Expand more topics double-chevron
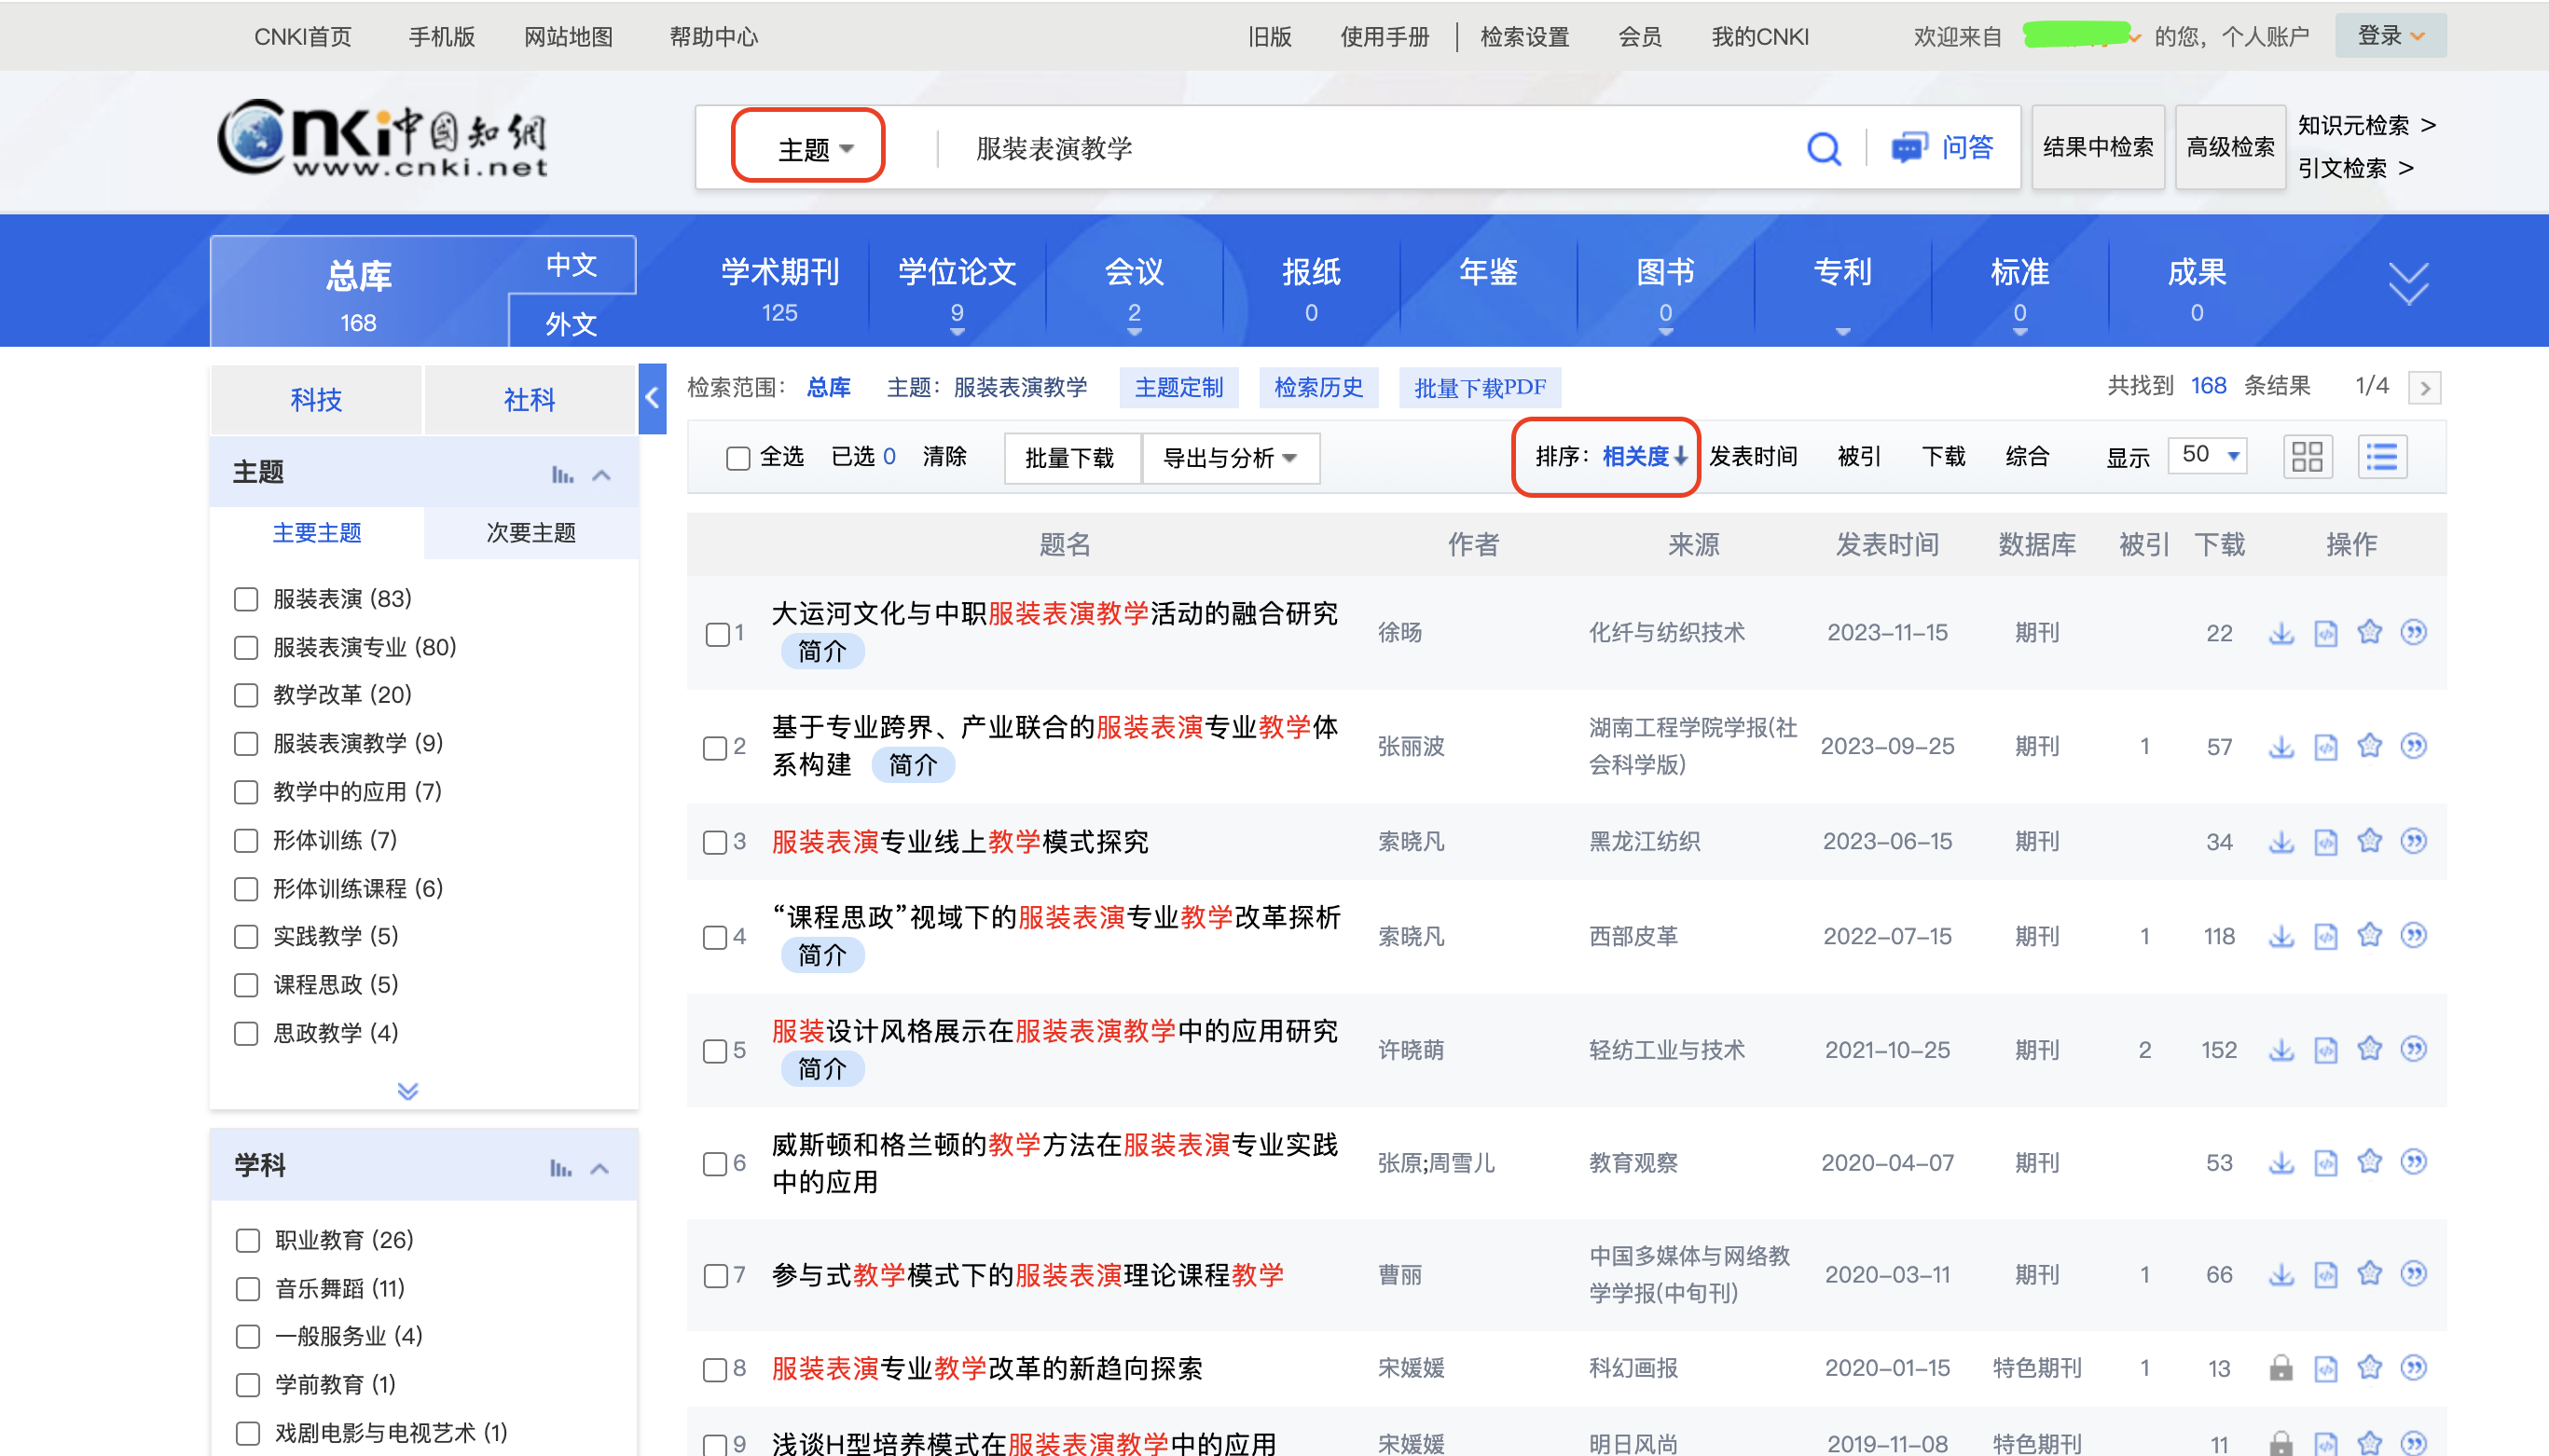This screenshot has width=2549, height=1456. coord(407,1090)
